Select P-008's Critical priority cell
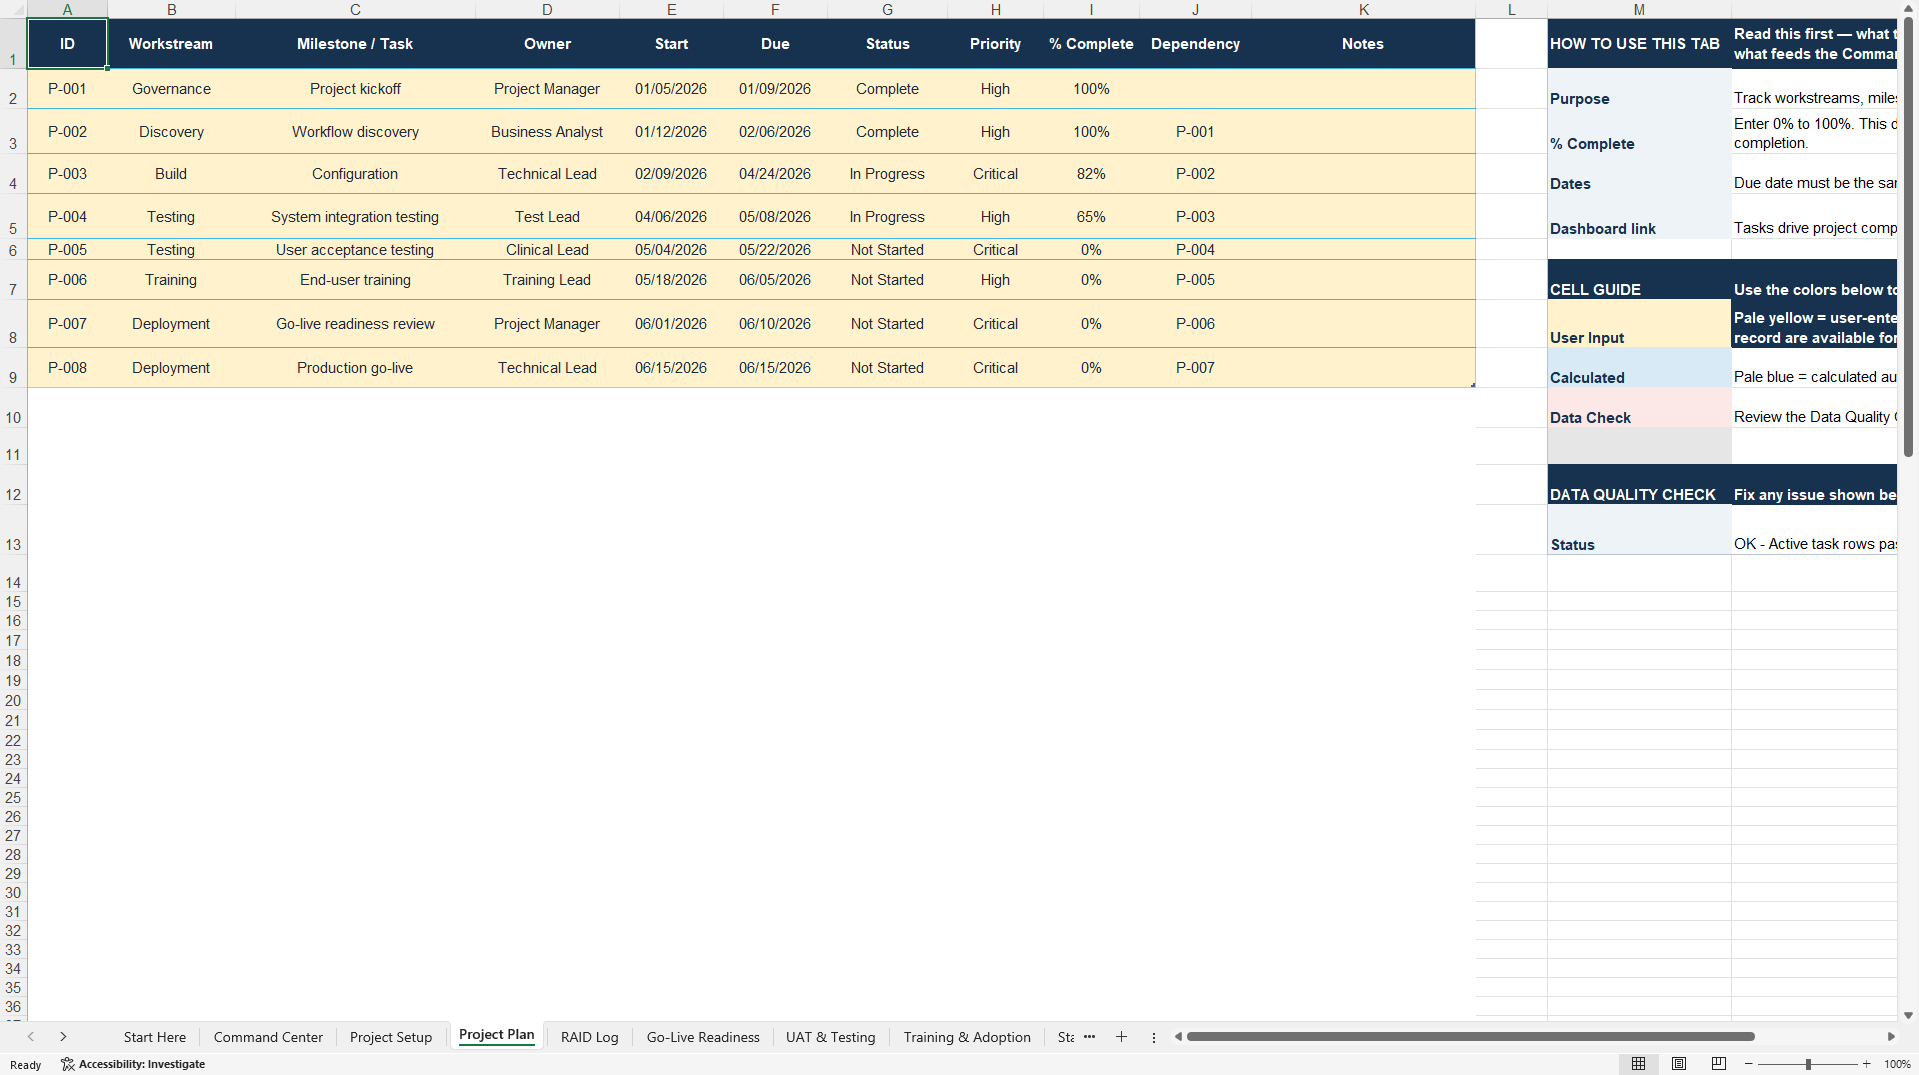 click(x=995, y=368)
